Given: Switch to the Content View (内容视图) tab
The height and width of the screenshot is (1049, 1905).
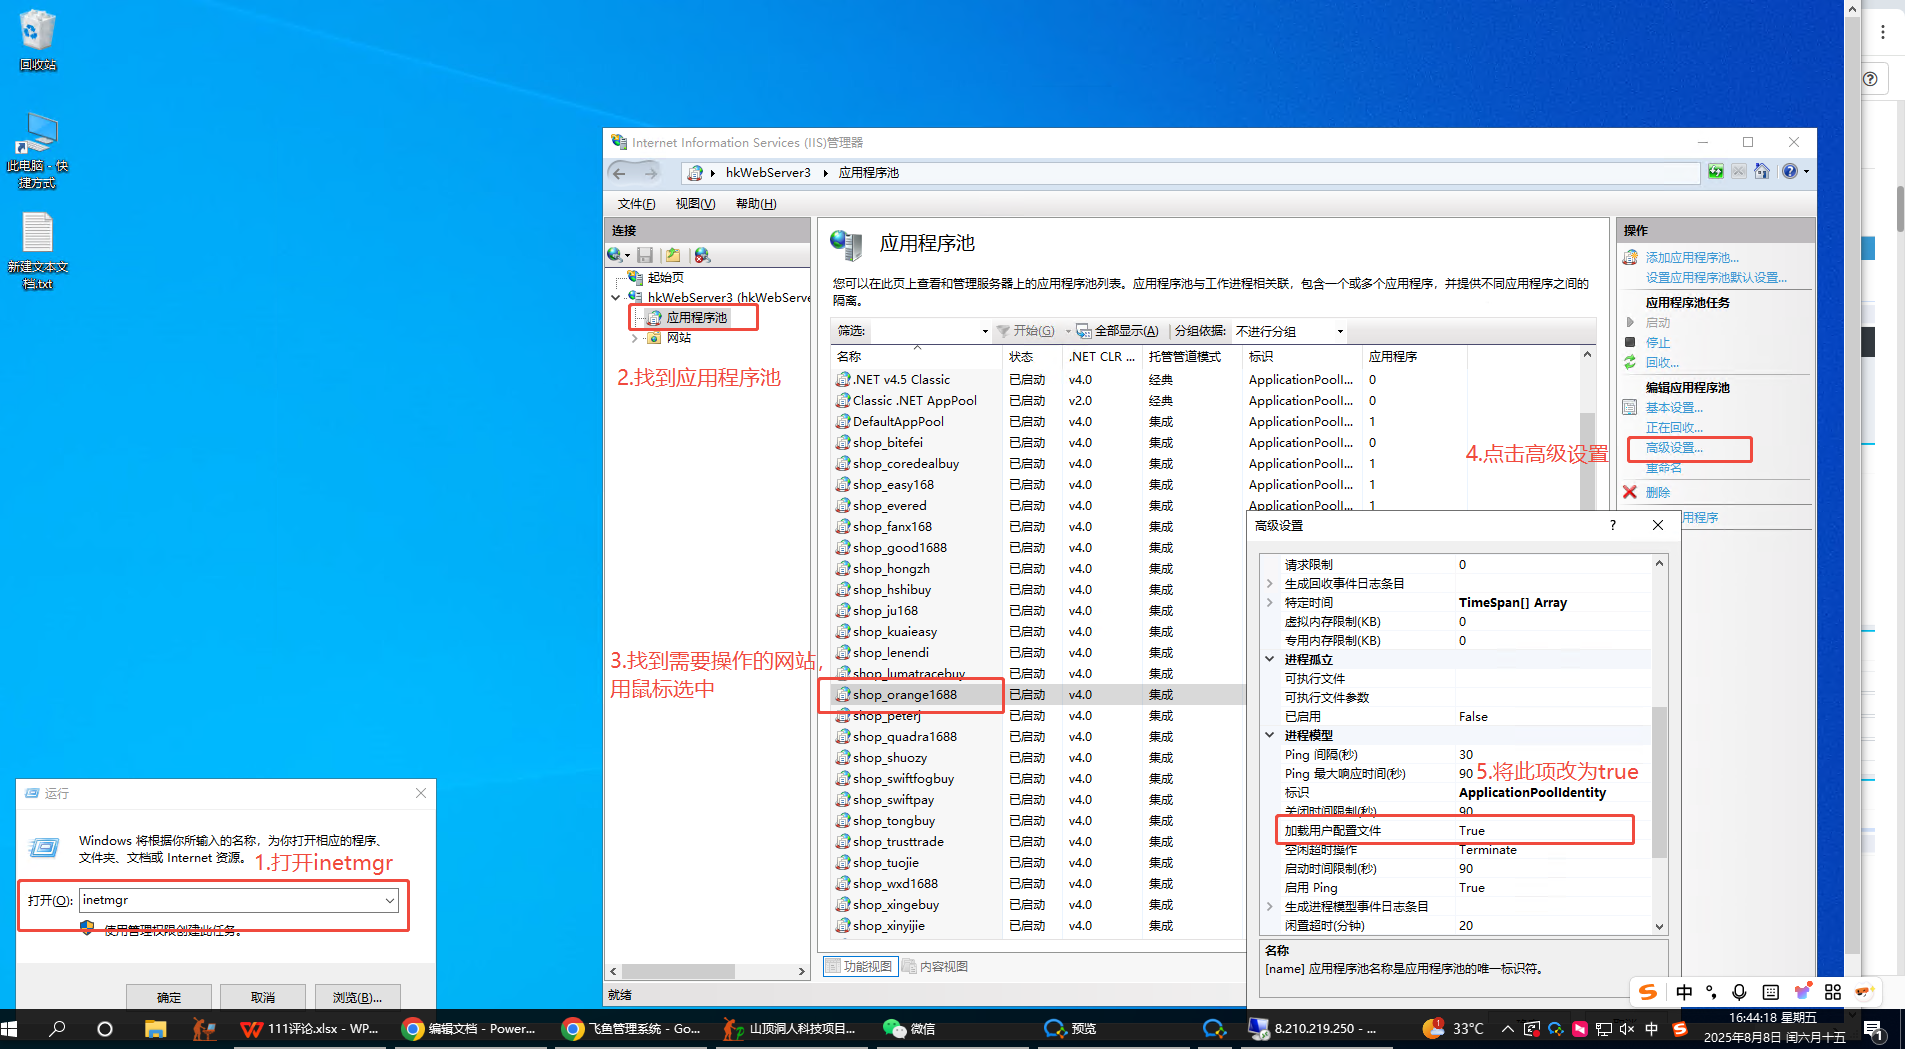Looking at the screenshot, I should 936,966.
